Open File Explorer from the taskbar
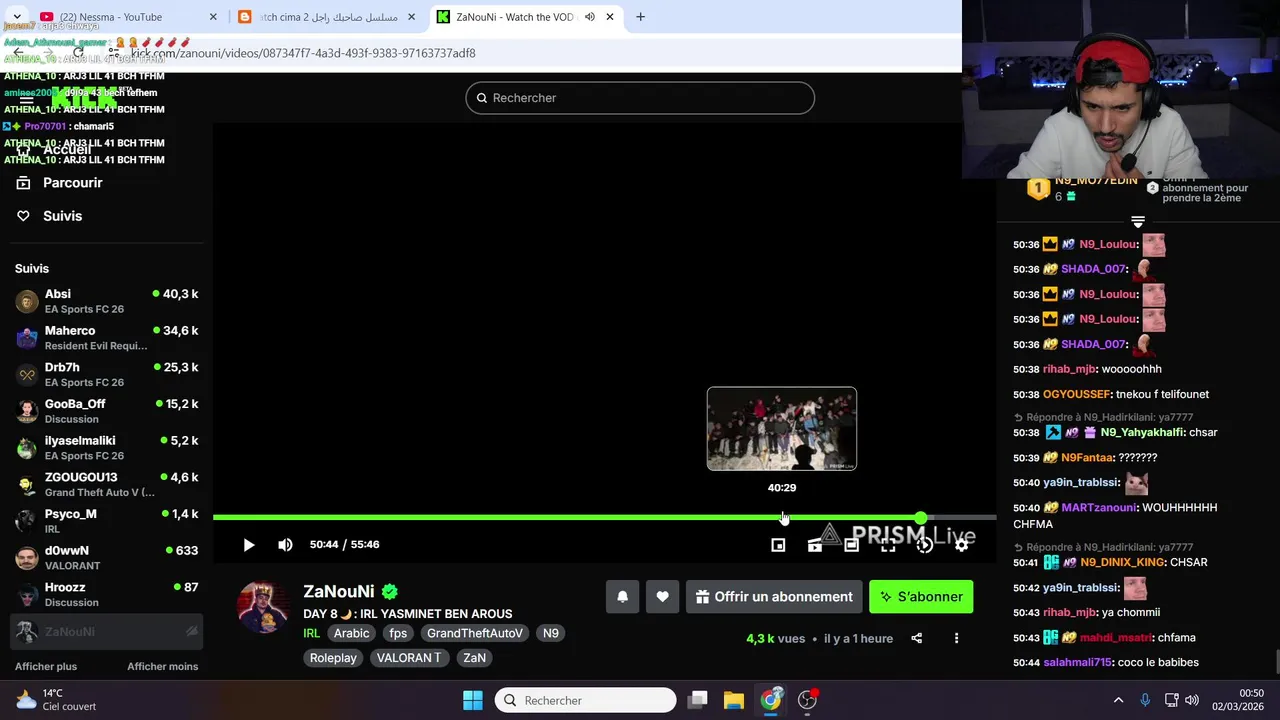This screenshot has width=1280, height=720. [x=734, y=700]
